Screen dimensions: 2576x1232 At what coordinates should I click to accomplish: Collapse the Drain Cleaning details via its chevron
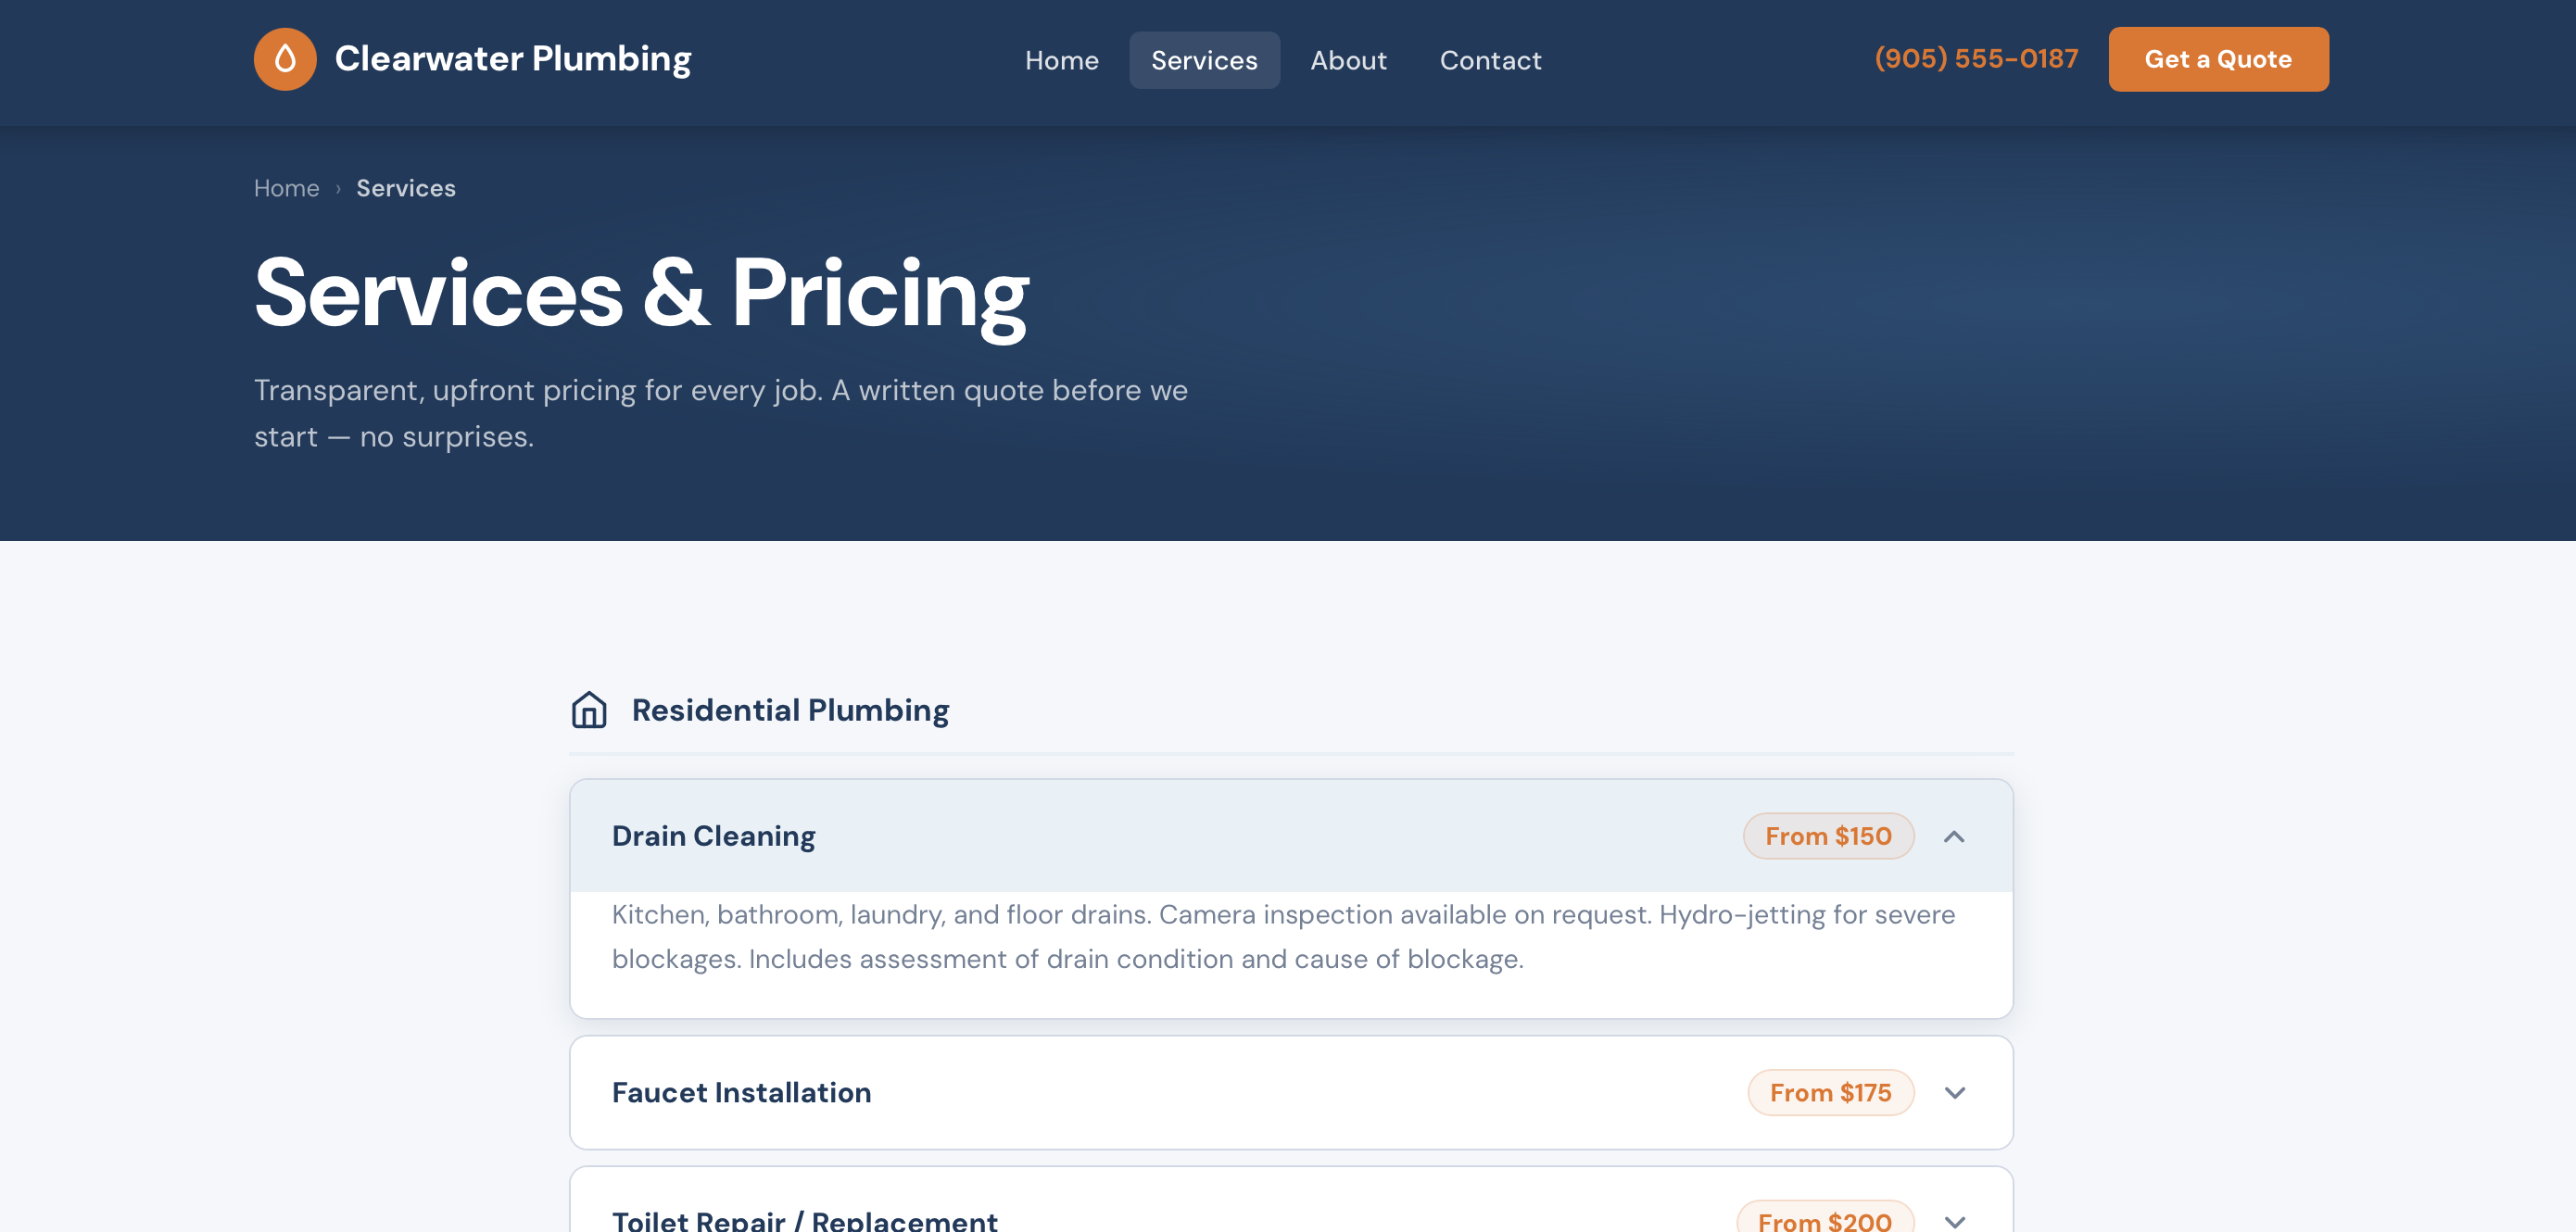pyautogui.click(x=1956, y=836)
